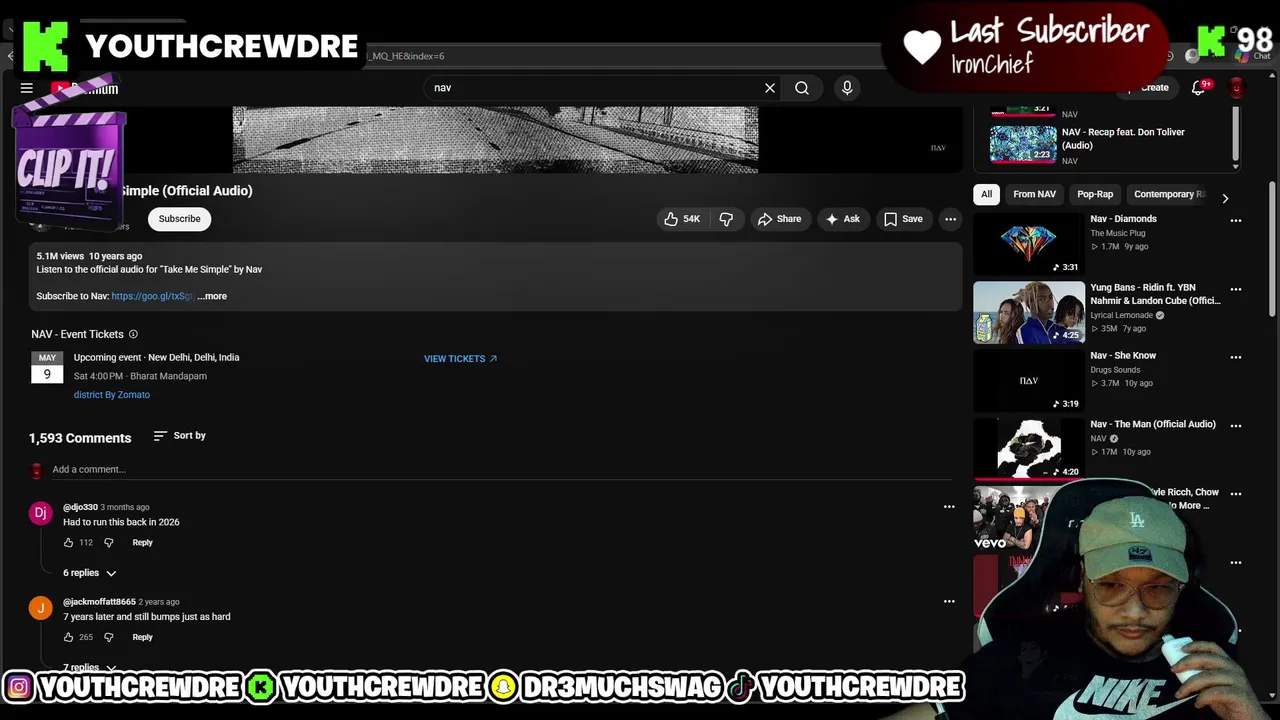
Task: Open Nav - The Man (Official Audio) thumbnail
Action: 1029,449
